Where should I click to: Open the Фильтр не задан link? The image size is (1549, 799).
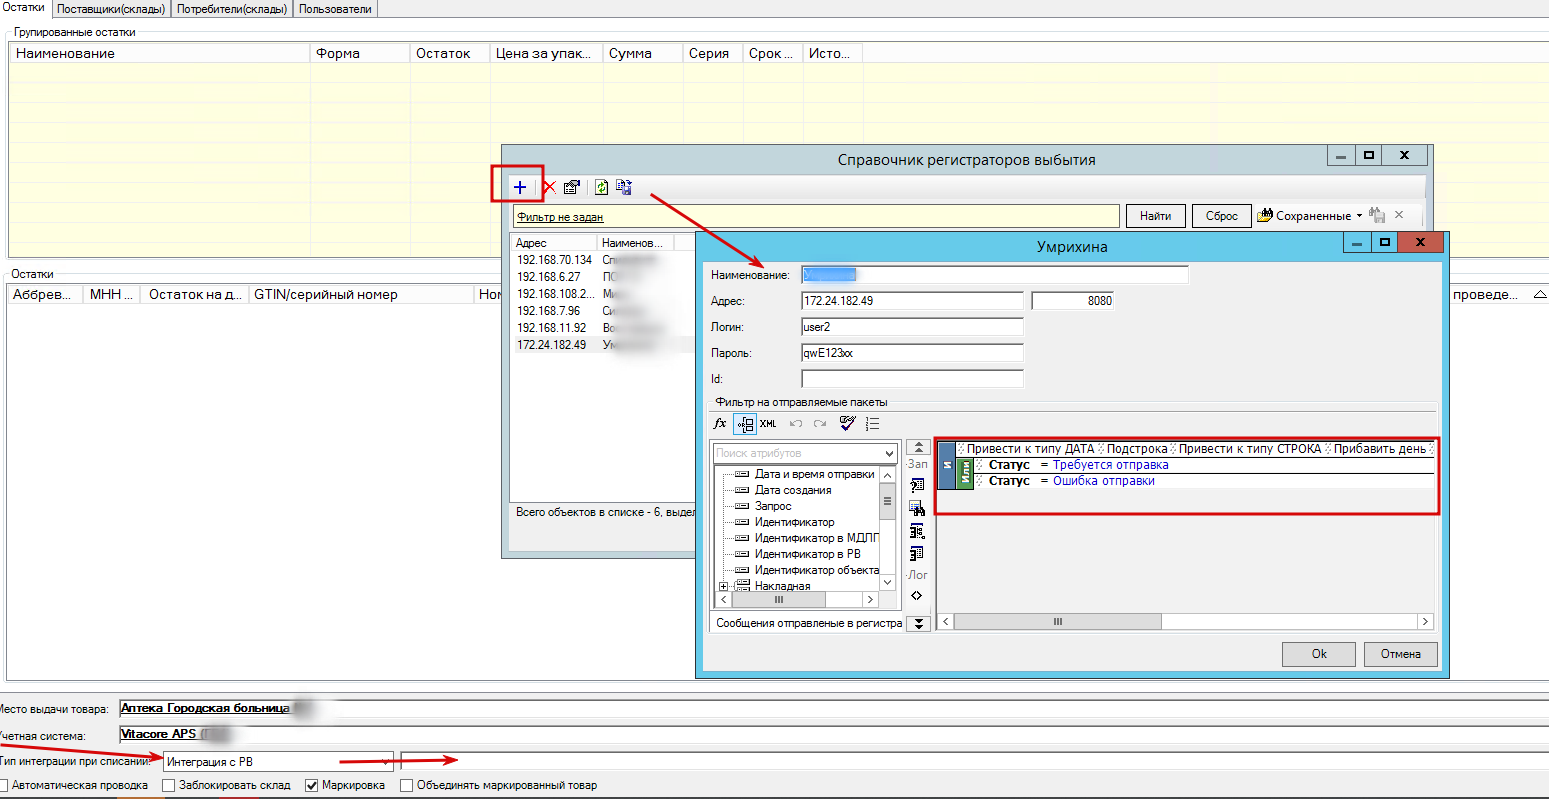click(x=560, y=217)
